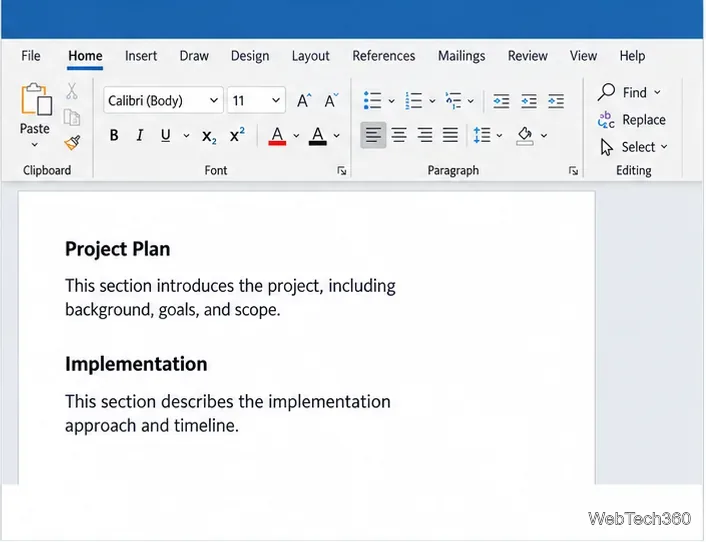
Task: Toggle Bold formatting
Action: coord(114,135)
